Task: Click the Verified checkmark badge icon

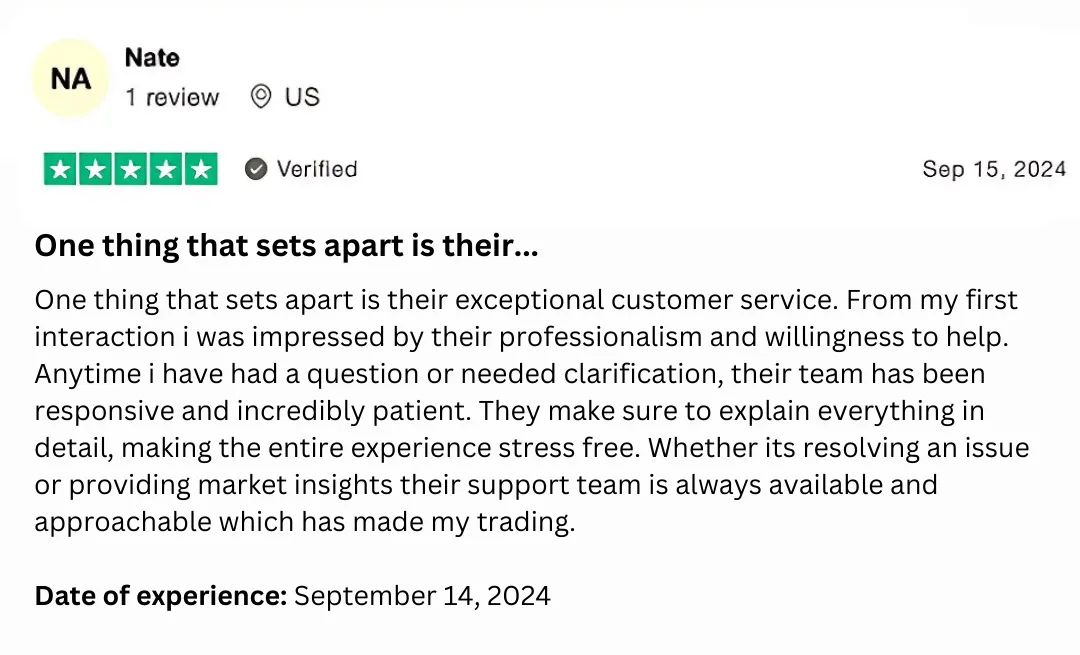Action: (x=257, y=169)
